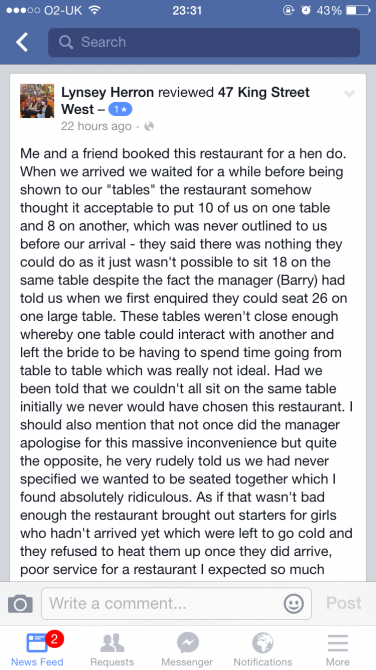Tap the 1-star rating badge
This screenshot has height=670, width=376.
click(120, 109)
